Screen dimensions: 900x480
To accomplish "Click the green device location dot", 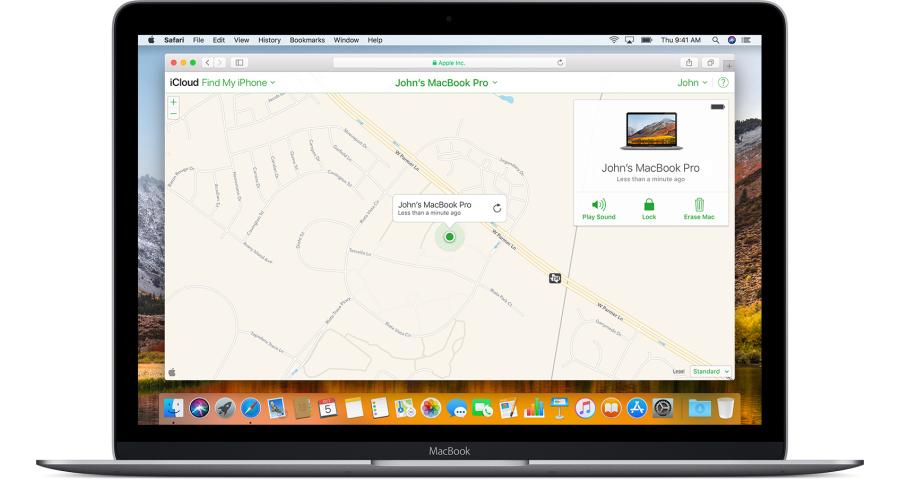I will coord(450,237).
